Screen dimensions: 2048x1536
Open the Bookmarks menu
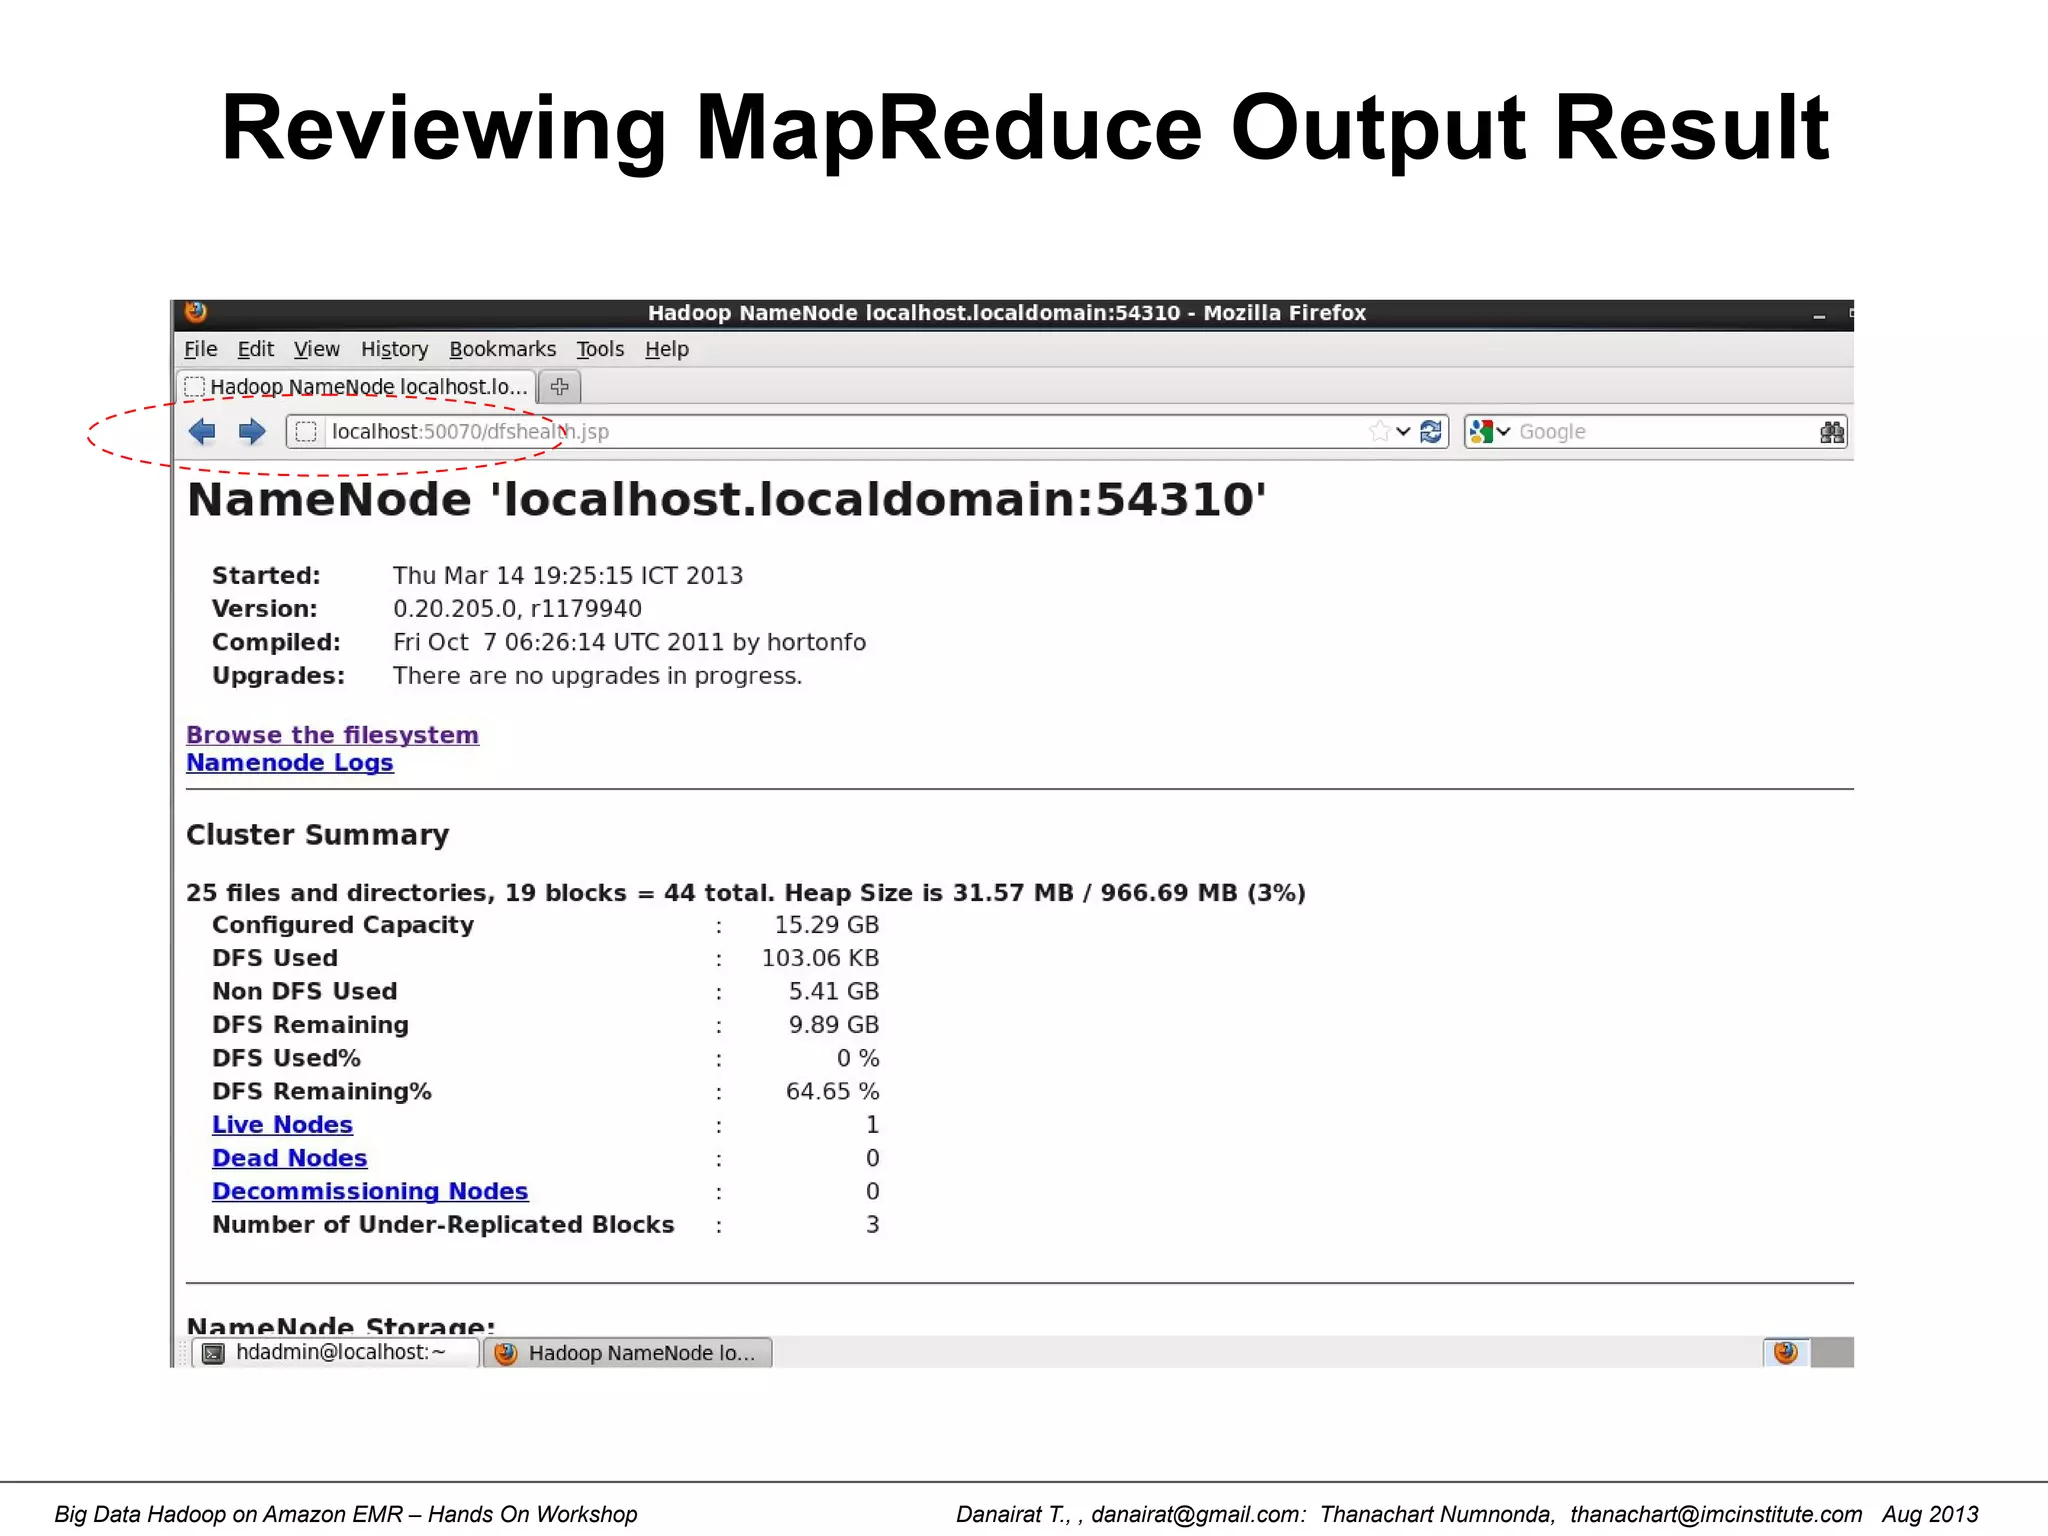coord(503,349)
